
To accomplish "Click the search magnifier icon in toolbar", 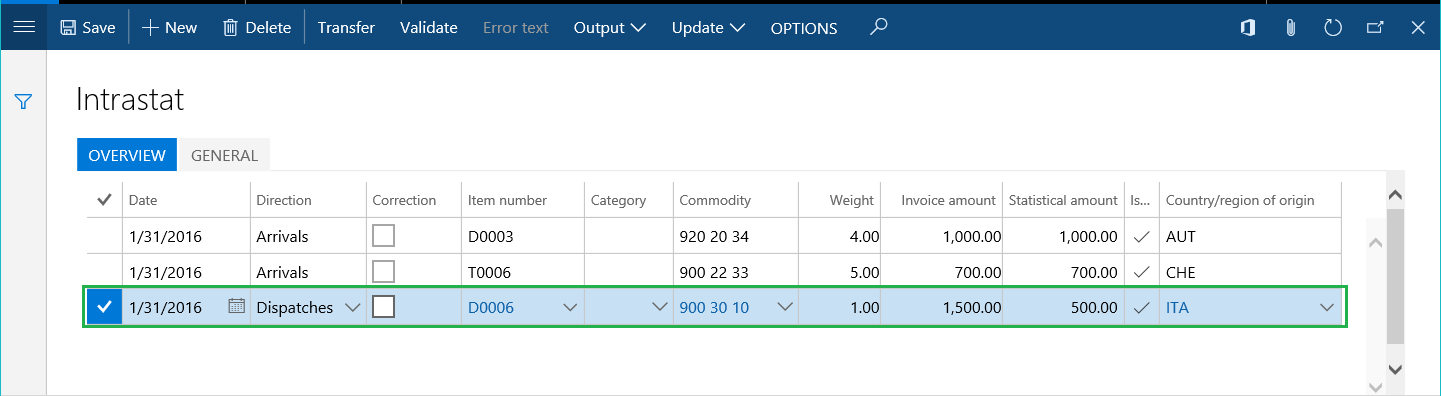I will pyautogui.click(x=879, y=27).
